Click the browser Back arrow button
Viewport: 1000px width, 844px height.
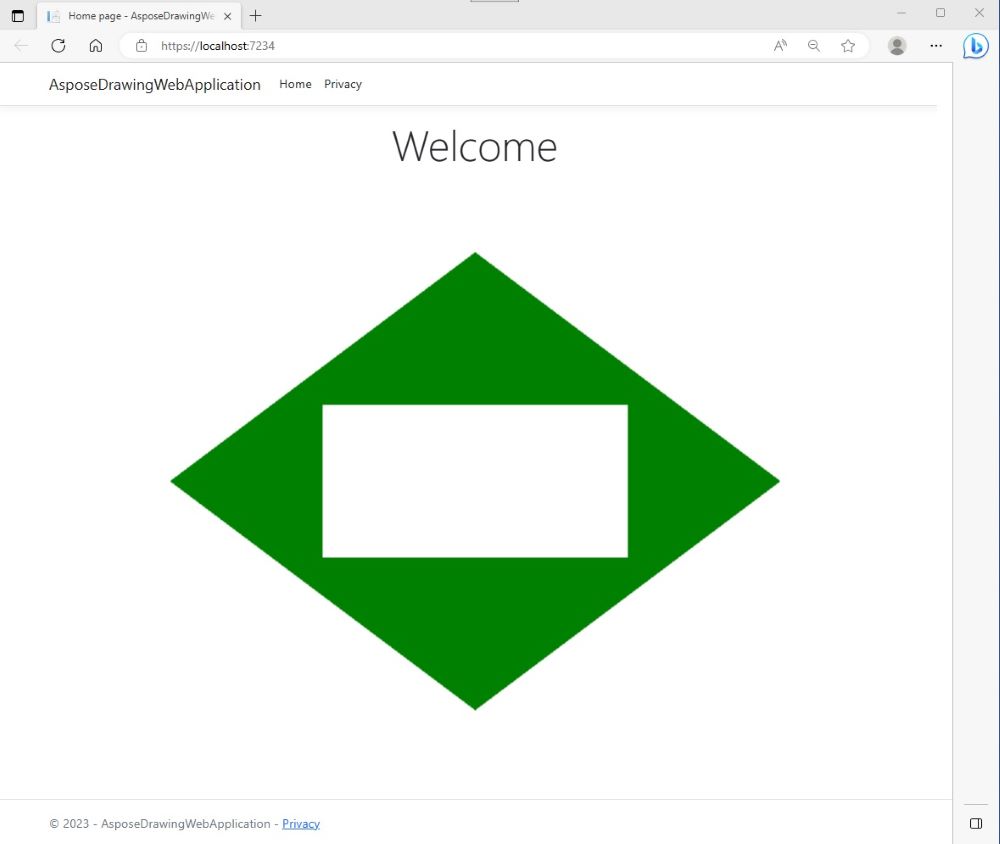click(x=21, y=46)
